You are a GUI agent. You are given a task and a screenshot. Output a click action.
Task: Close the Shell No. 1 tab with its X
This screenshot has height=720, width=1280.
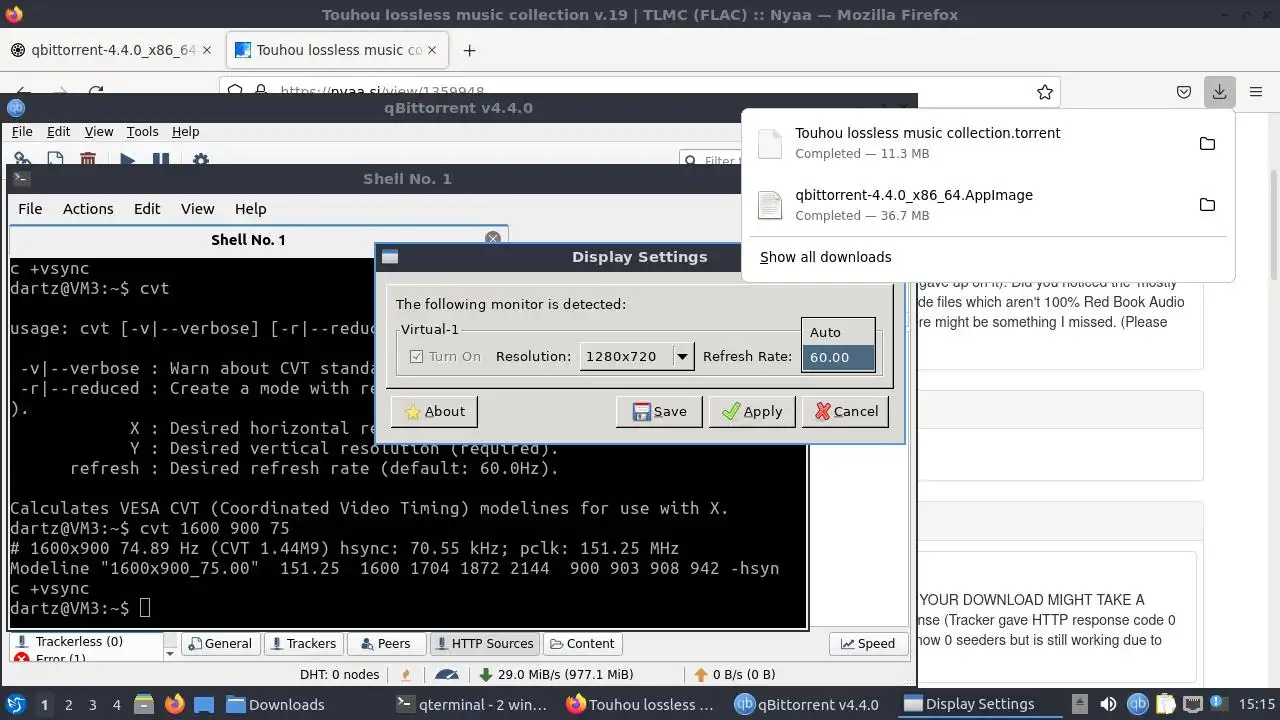click(492, 239)
